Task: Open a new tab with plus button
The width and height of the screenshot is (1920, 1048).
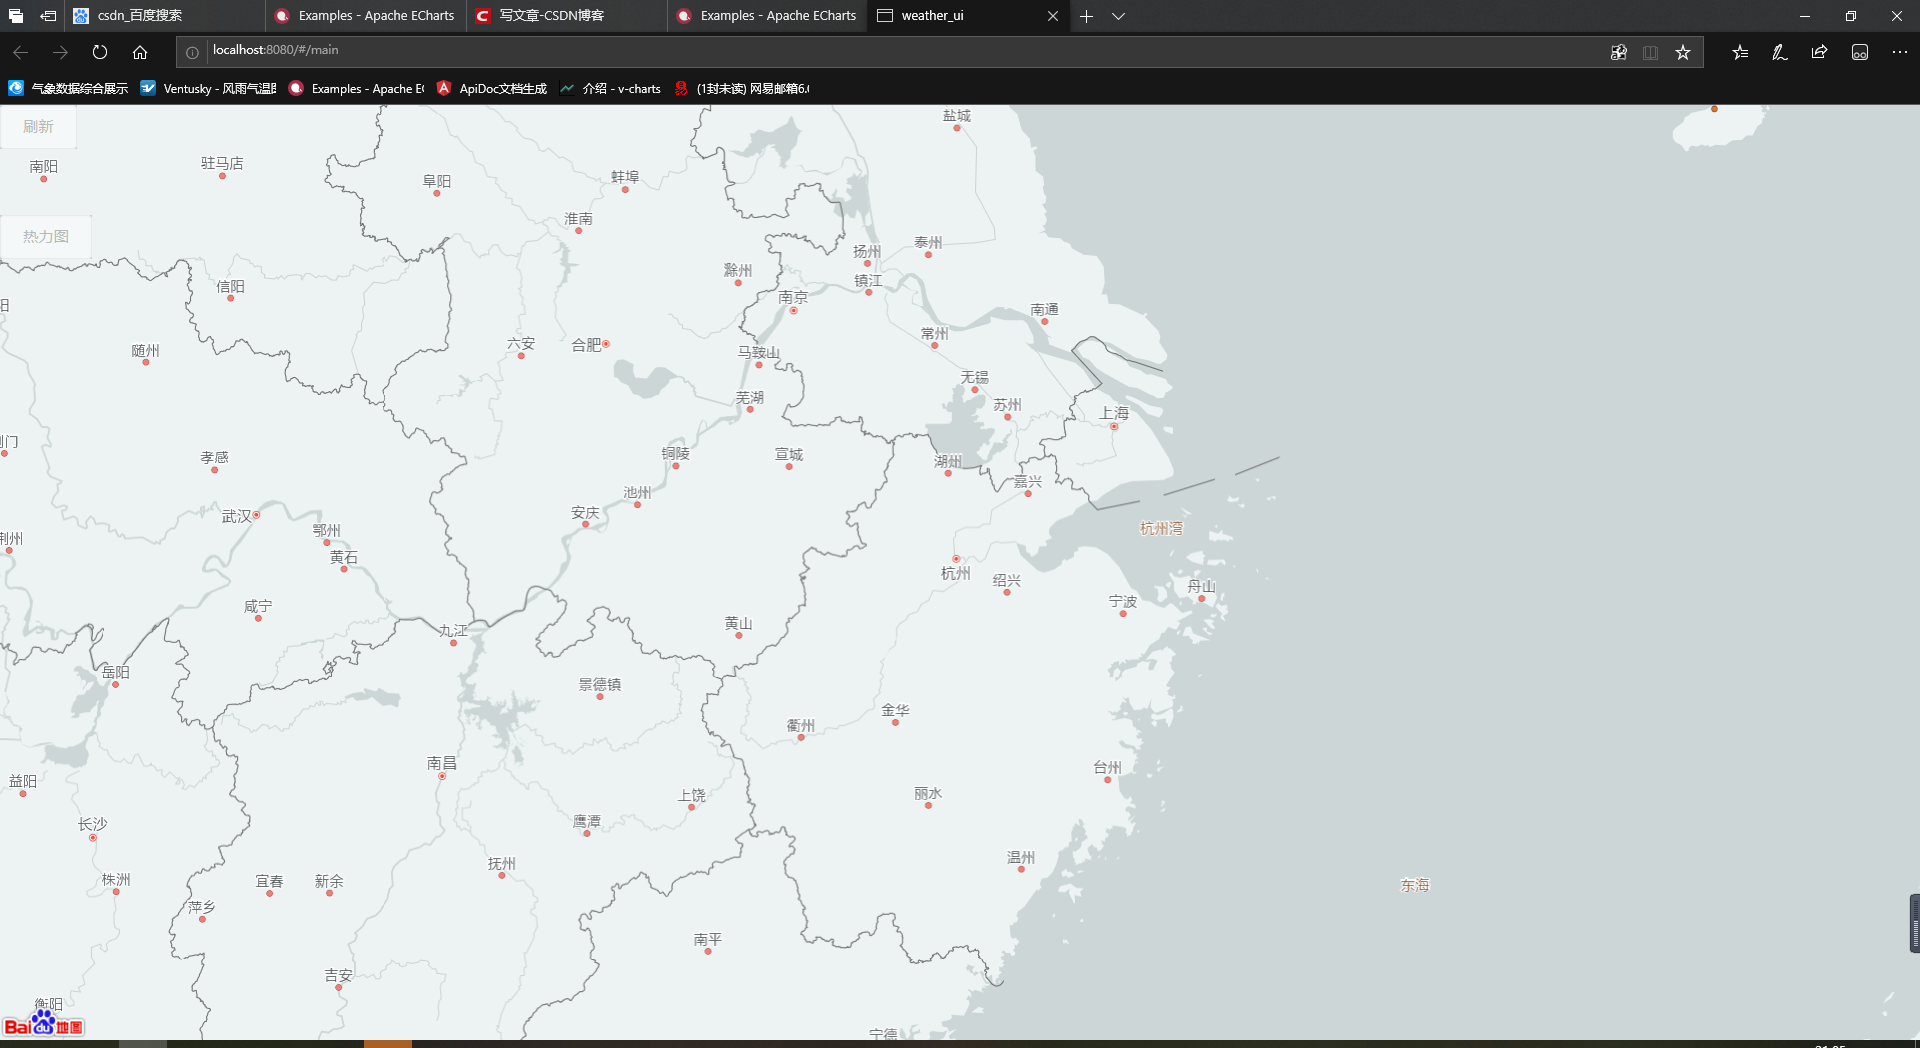Action: tap(1087, 16)
